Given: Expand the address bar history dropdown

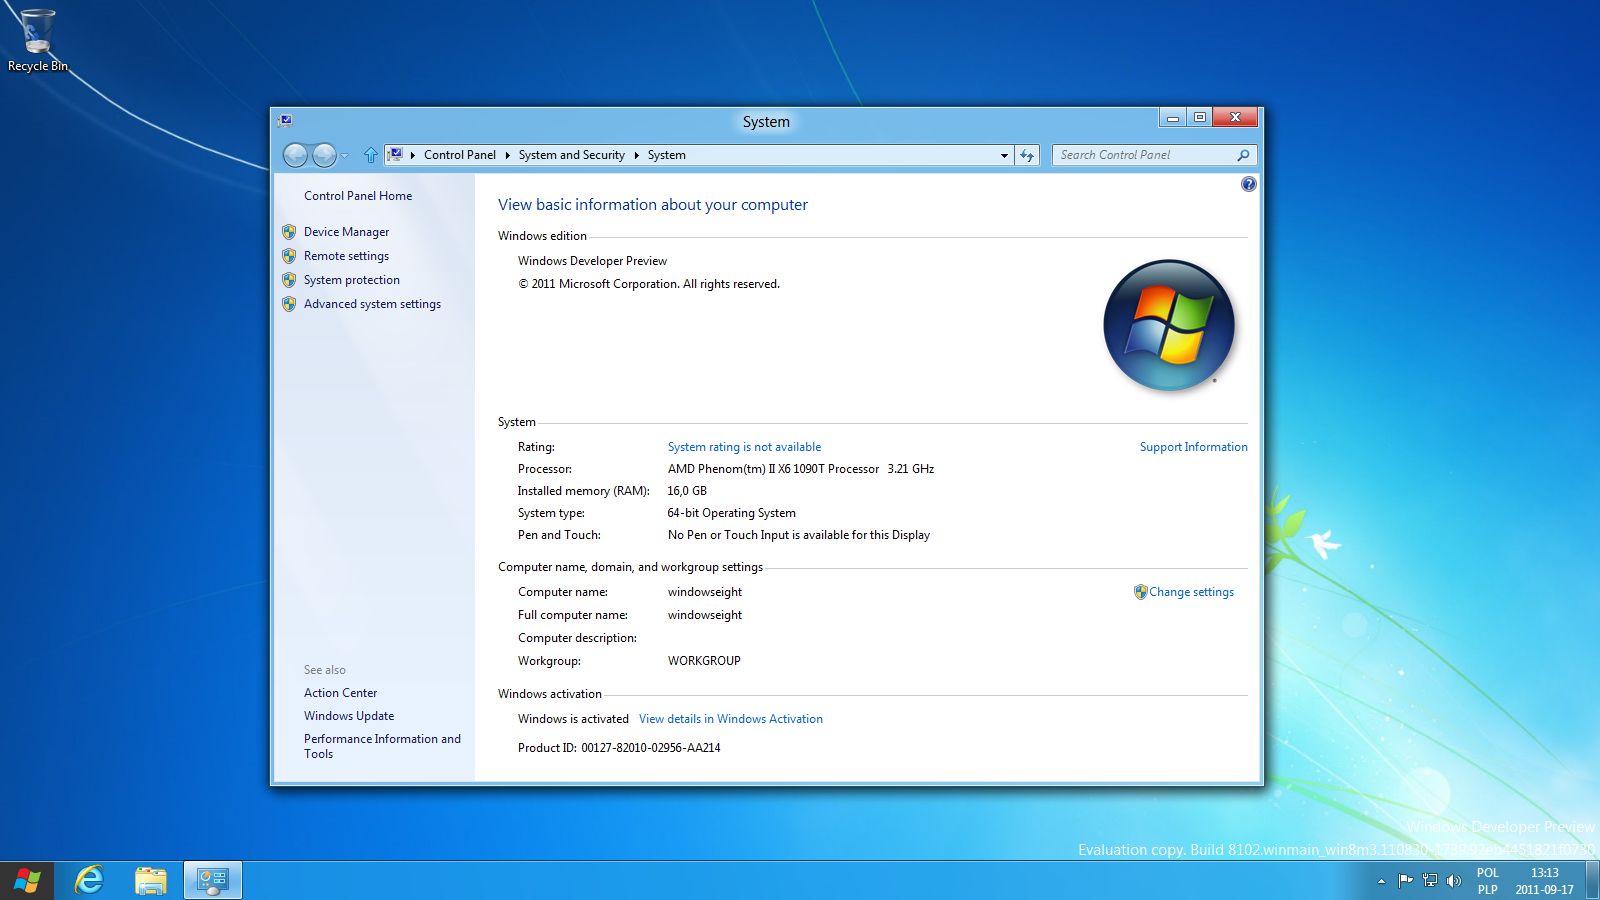Looking at the screenshot, I should [x=1004, y=155].
